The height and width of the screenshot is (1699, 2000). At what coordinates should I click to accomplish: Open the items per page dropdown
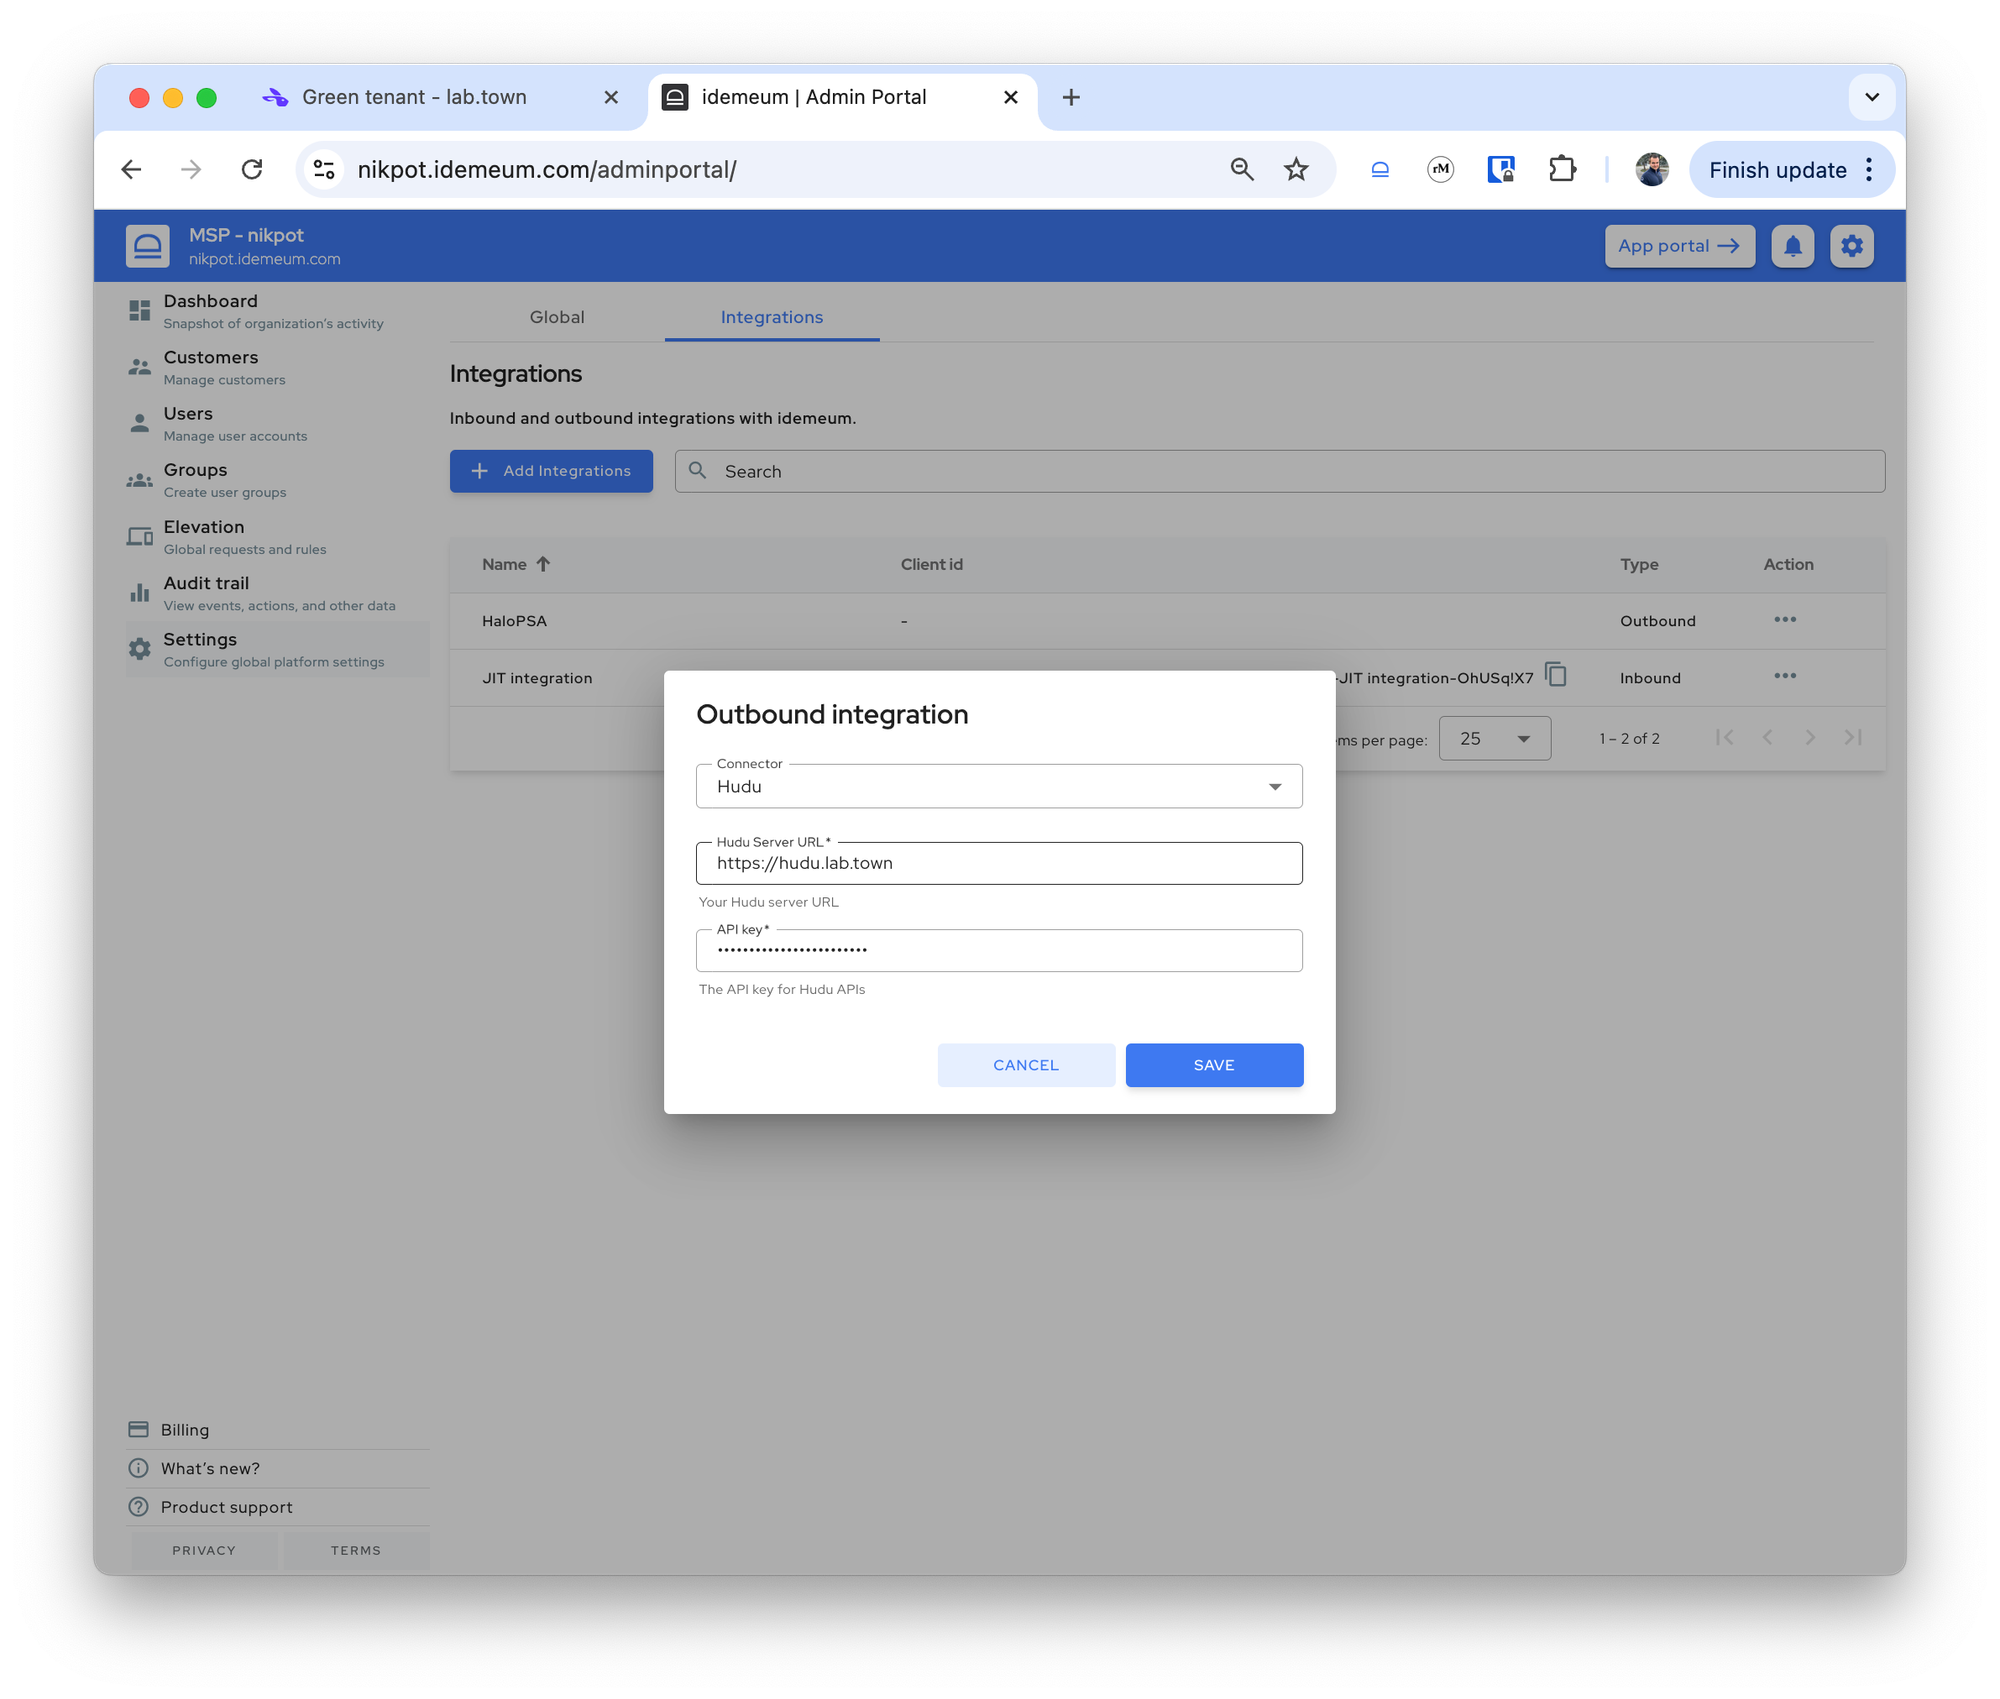1494,739
